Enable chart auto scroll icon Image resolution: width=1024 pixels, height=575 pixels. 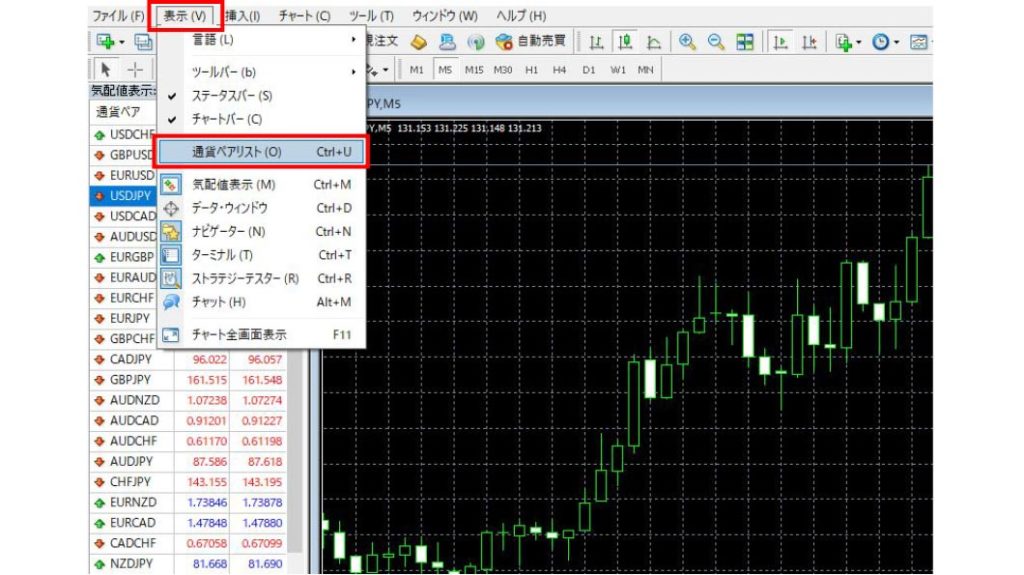(782, 42)
